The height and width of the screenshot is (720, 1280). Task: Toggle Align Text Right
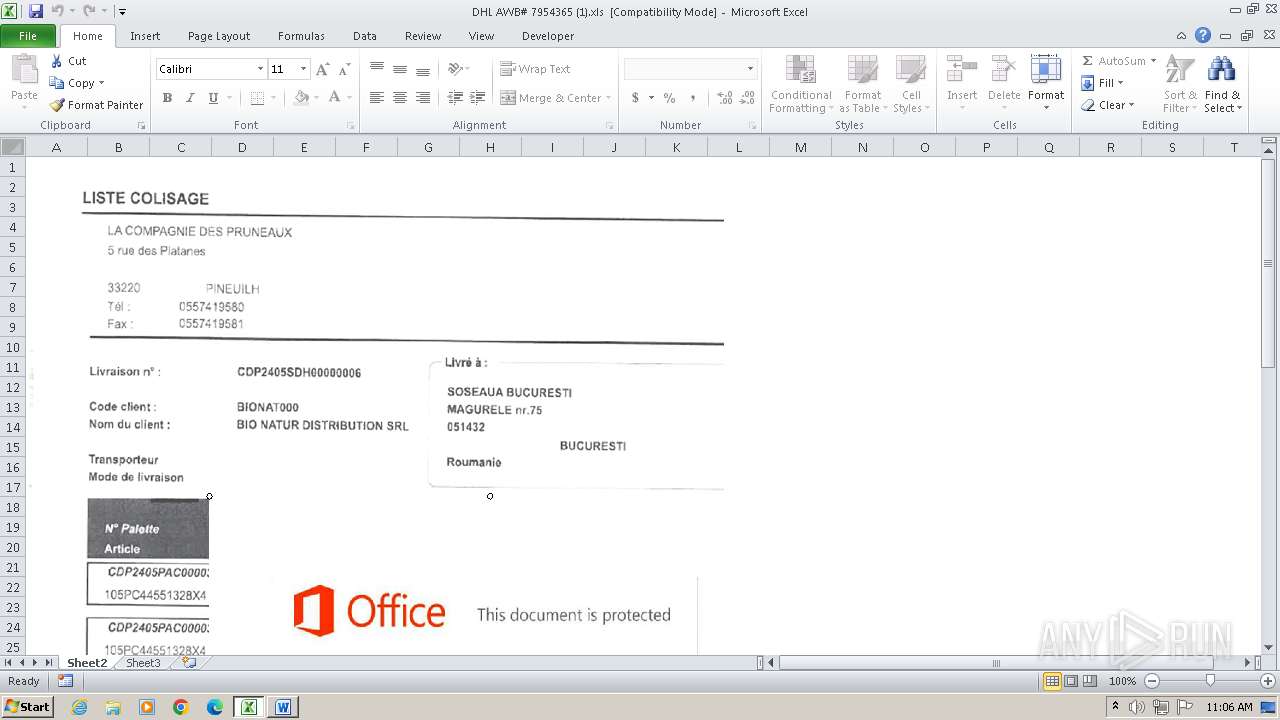pos(423,98)
